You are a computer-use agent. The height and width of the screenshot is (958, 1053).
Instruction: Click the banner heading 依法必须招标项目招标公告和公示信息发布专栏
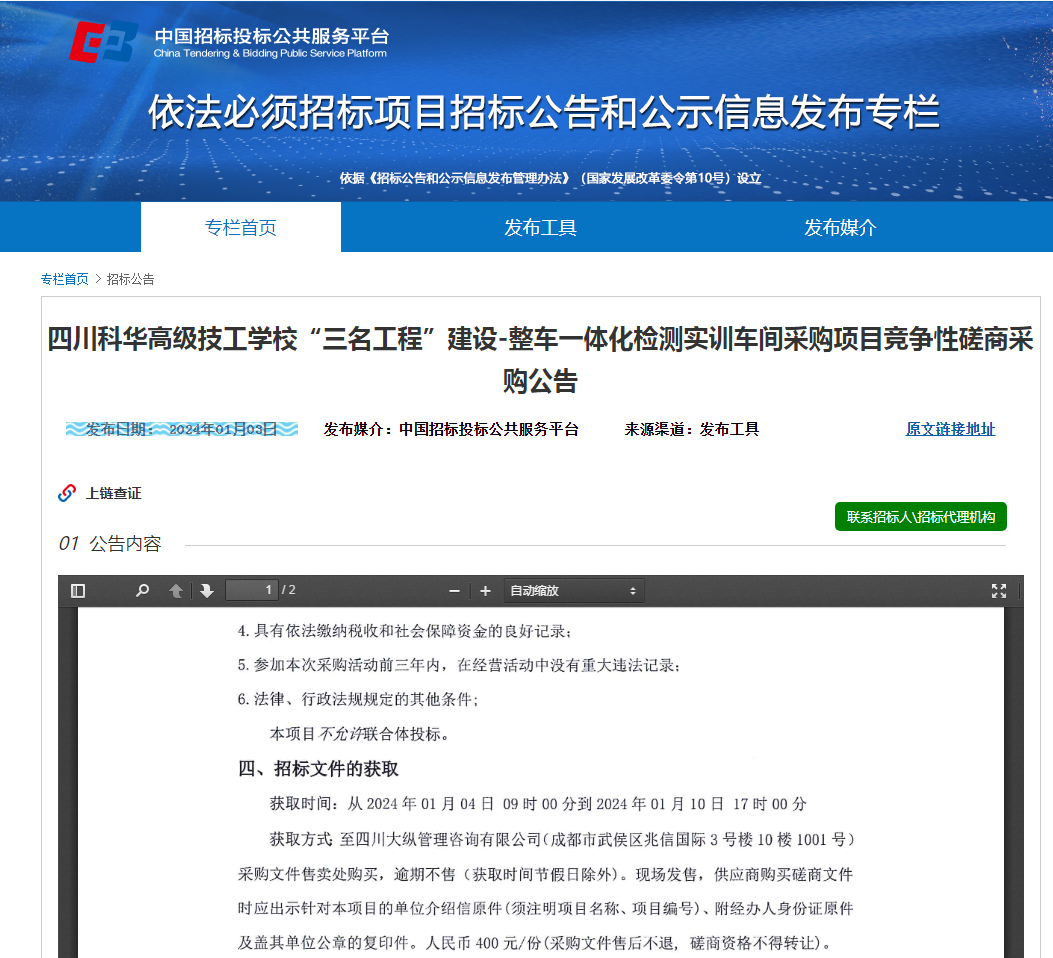tap(543, 111)
